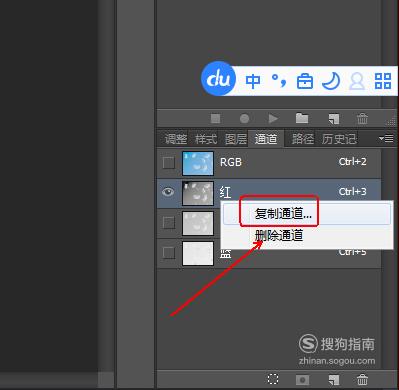
Task: Choose 删除通道 from context menu
Action: coord(307,236)
